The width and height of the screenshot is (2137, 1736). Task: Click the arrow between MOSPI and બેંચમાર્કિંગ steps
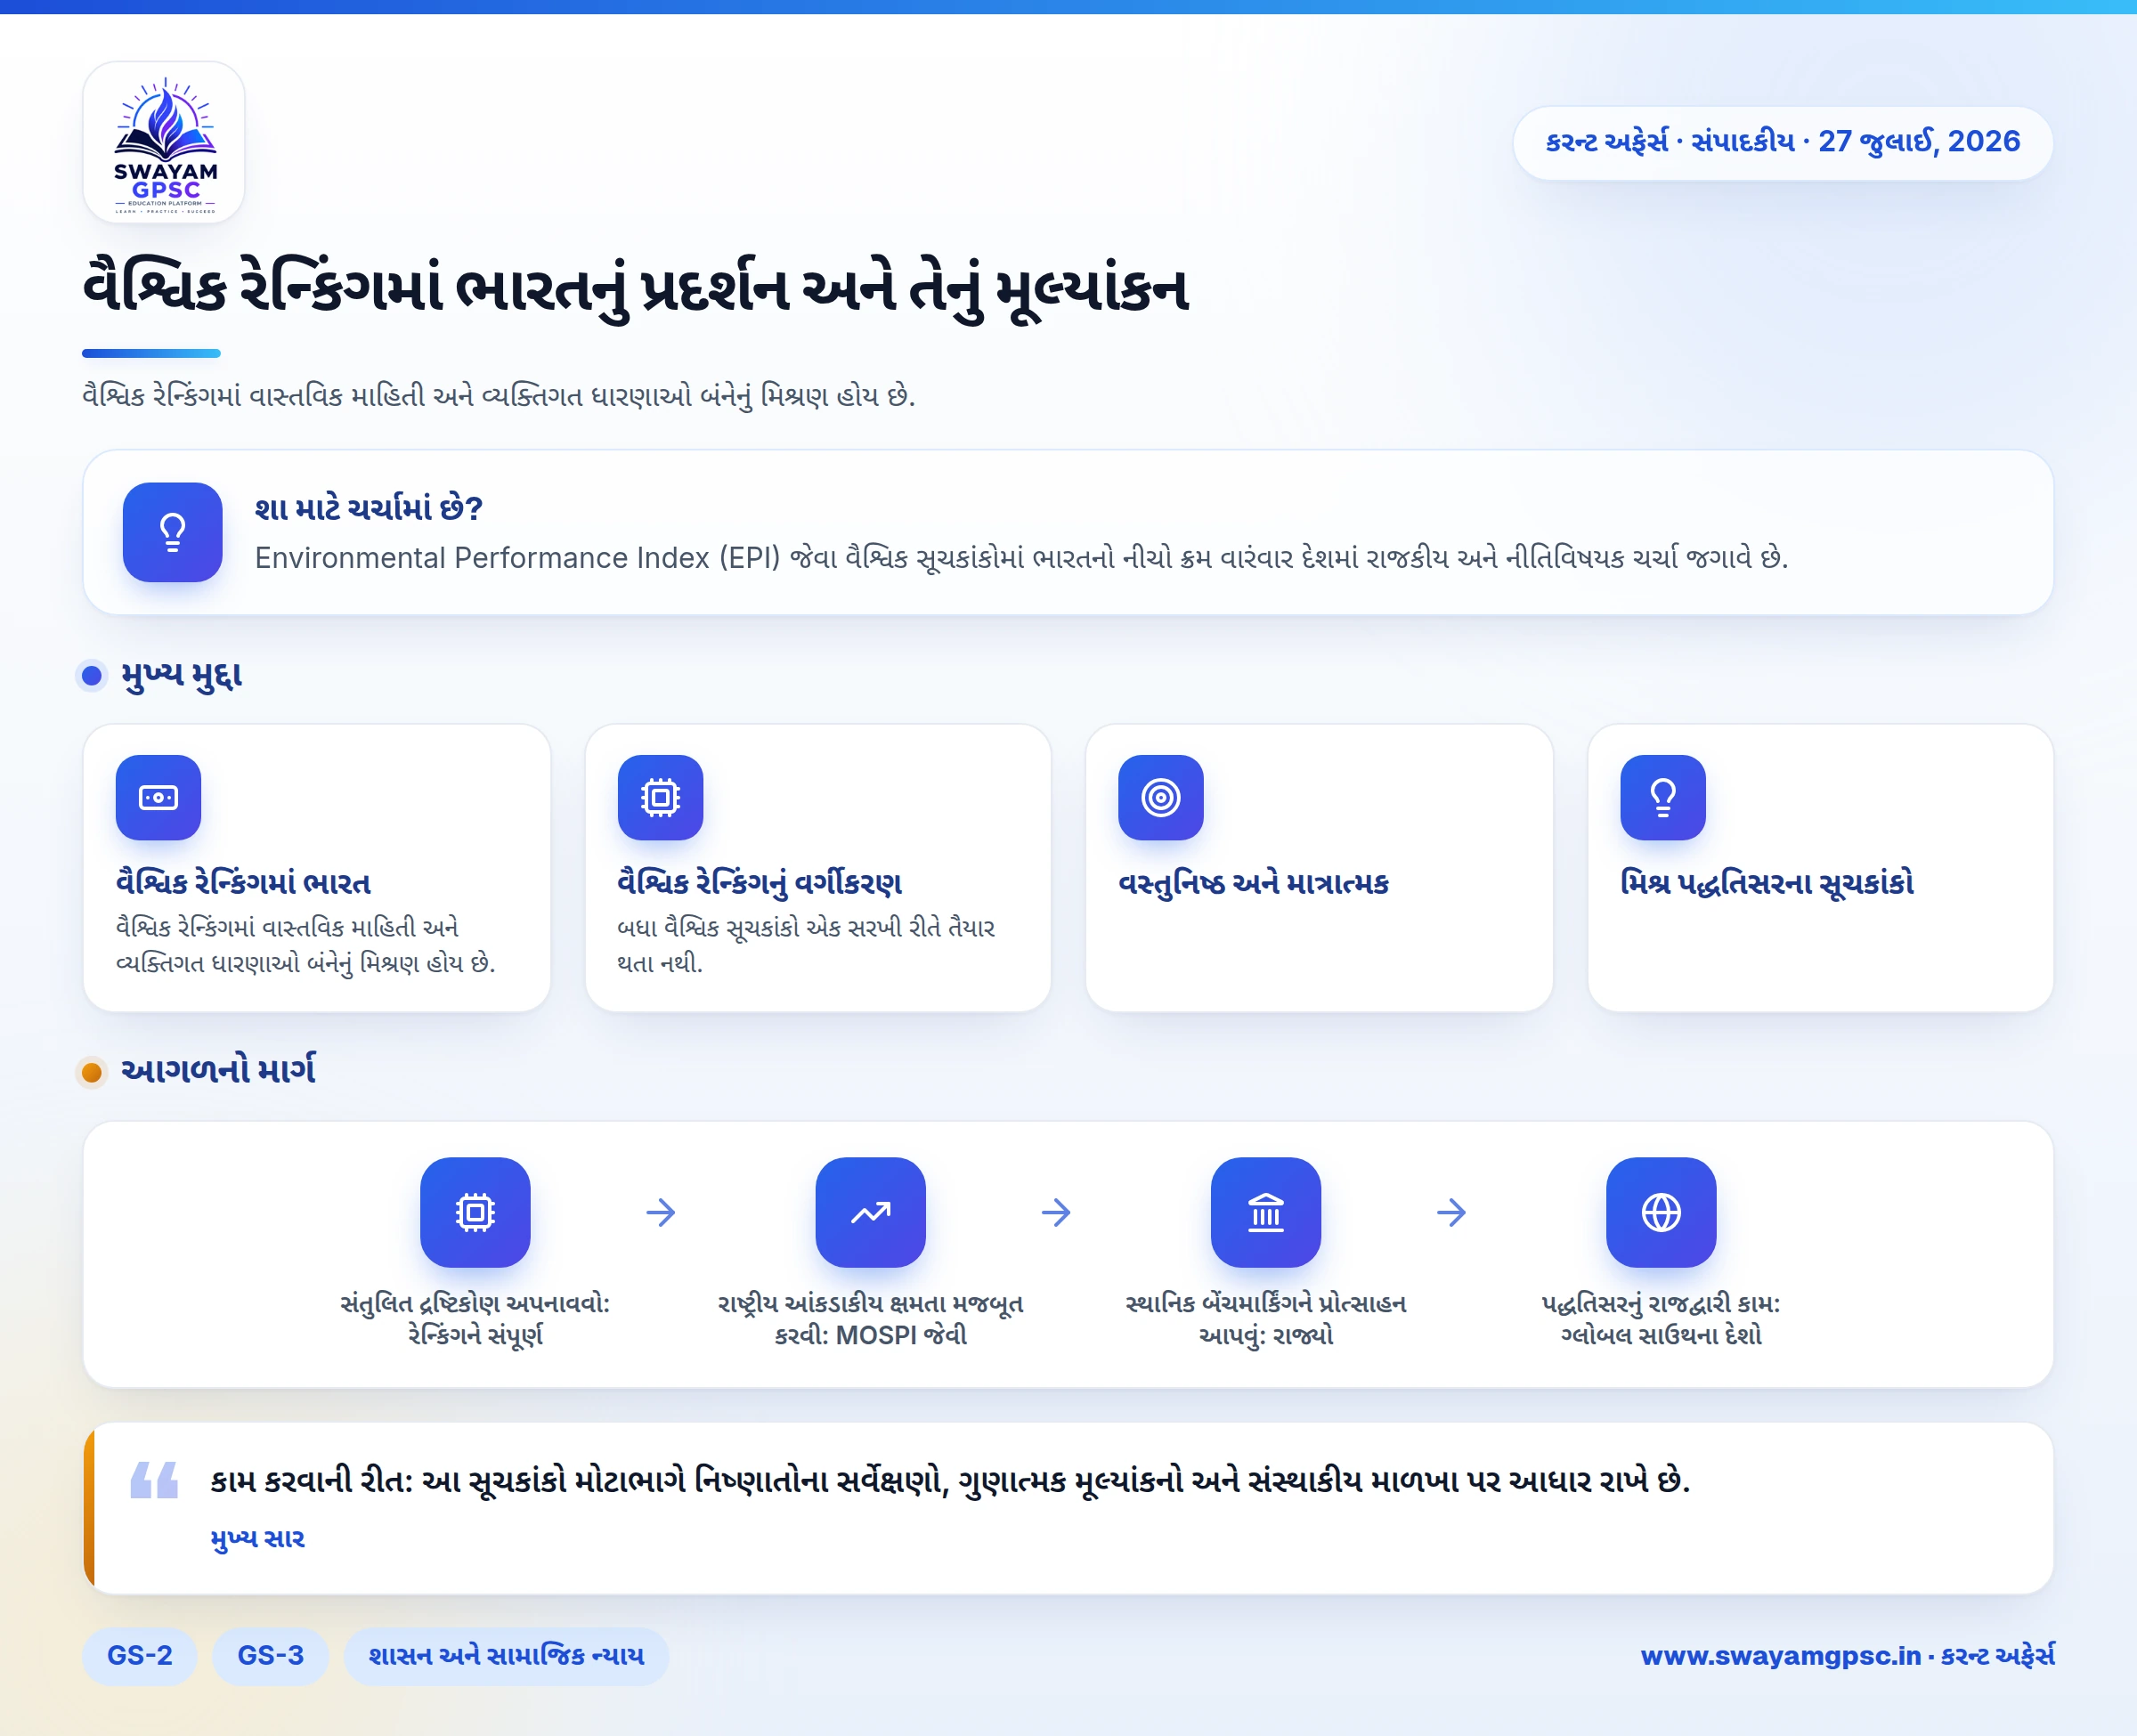[1056, 1212]
